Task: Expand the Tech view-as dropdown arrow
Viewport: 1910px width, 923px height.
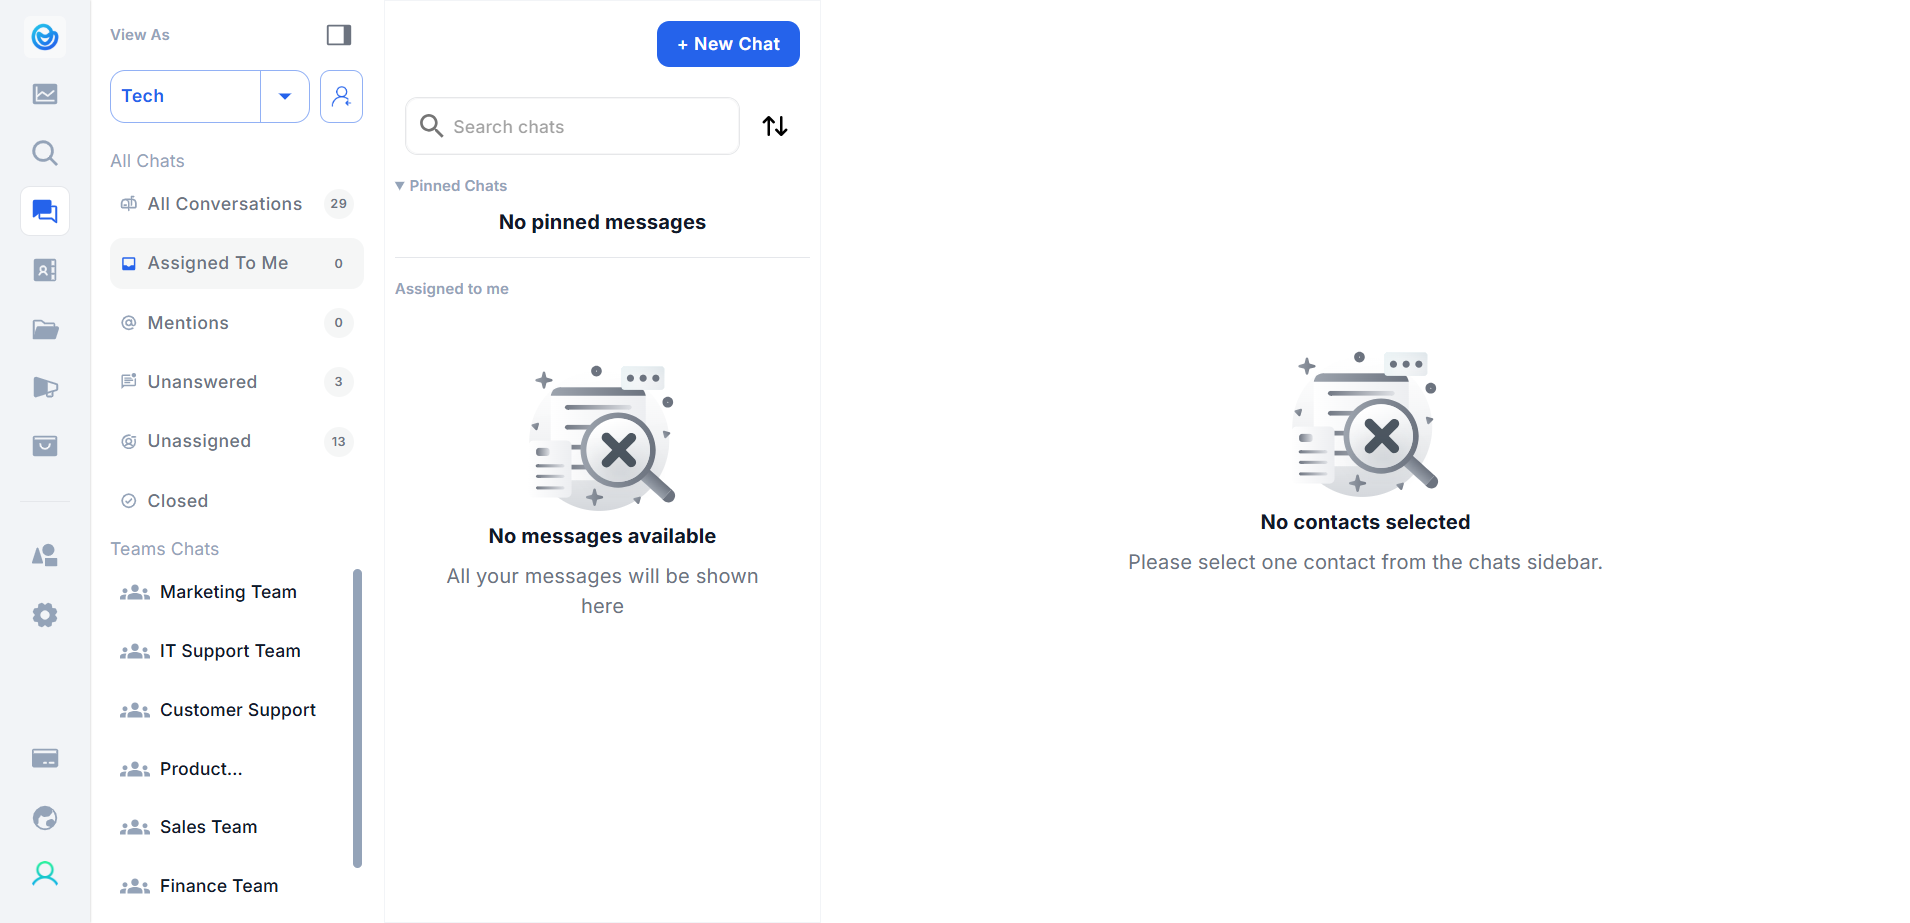Action: click(x=285, y=96)
